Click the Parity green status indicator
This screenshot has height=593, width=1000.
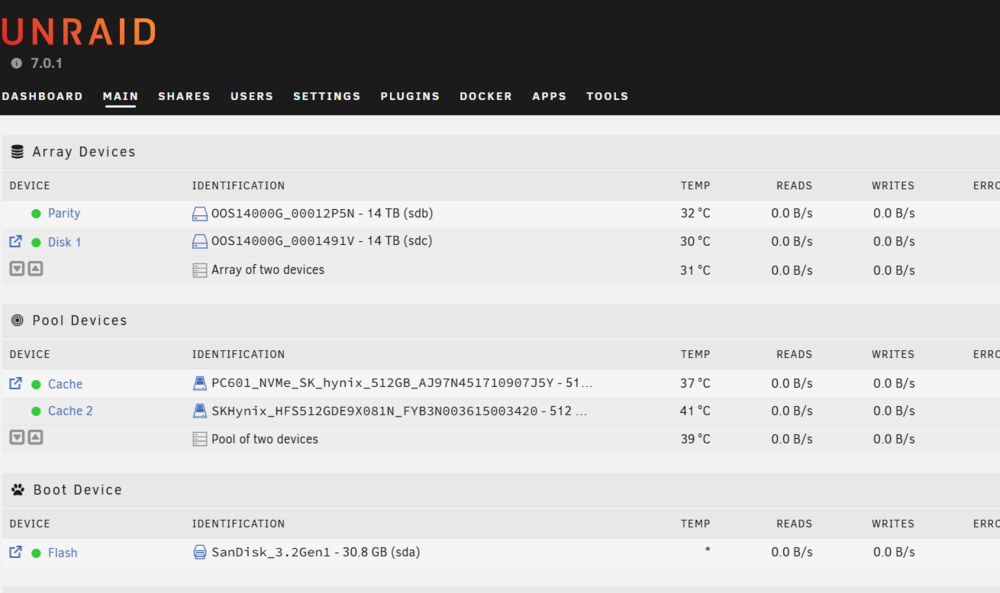coord(36,214)
